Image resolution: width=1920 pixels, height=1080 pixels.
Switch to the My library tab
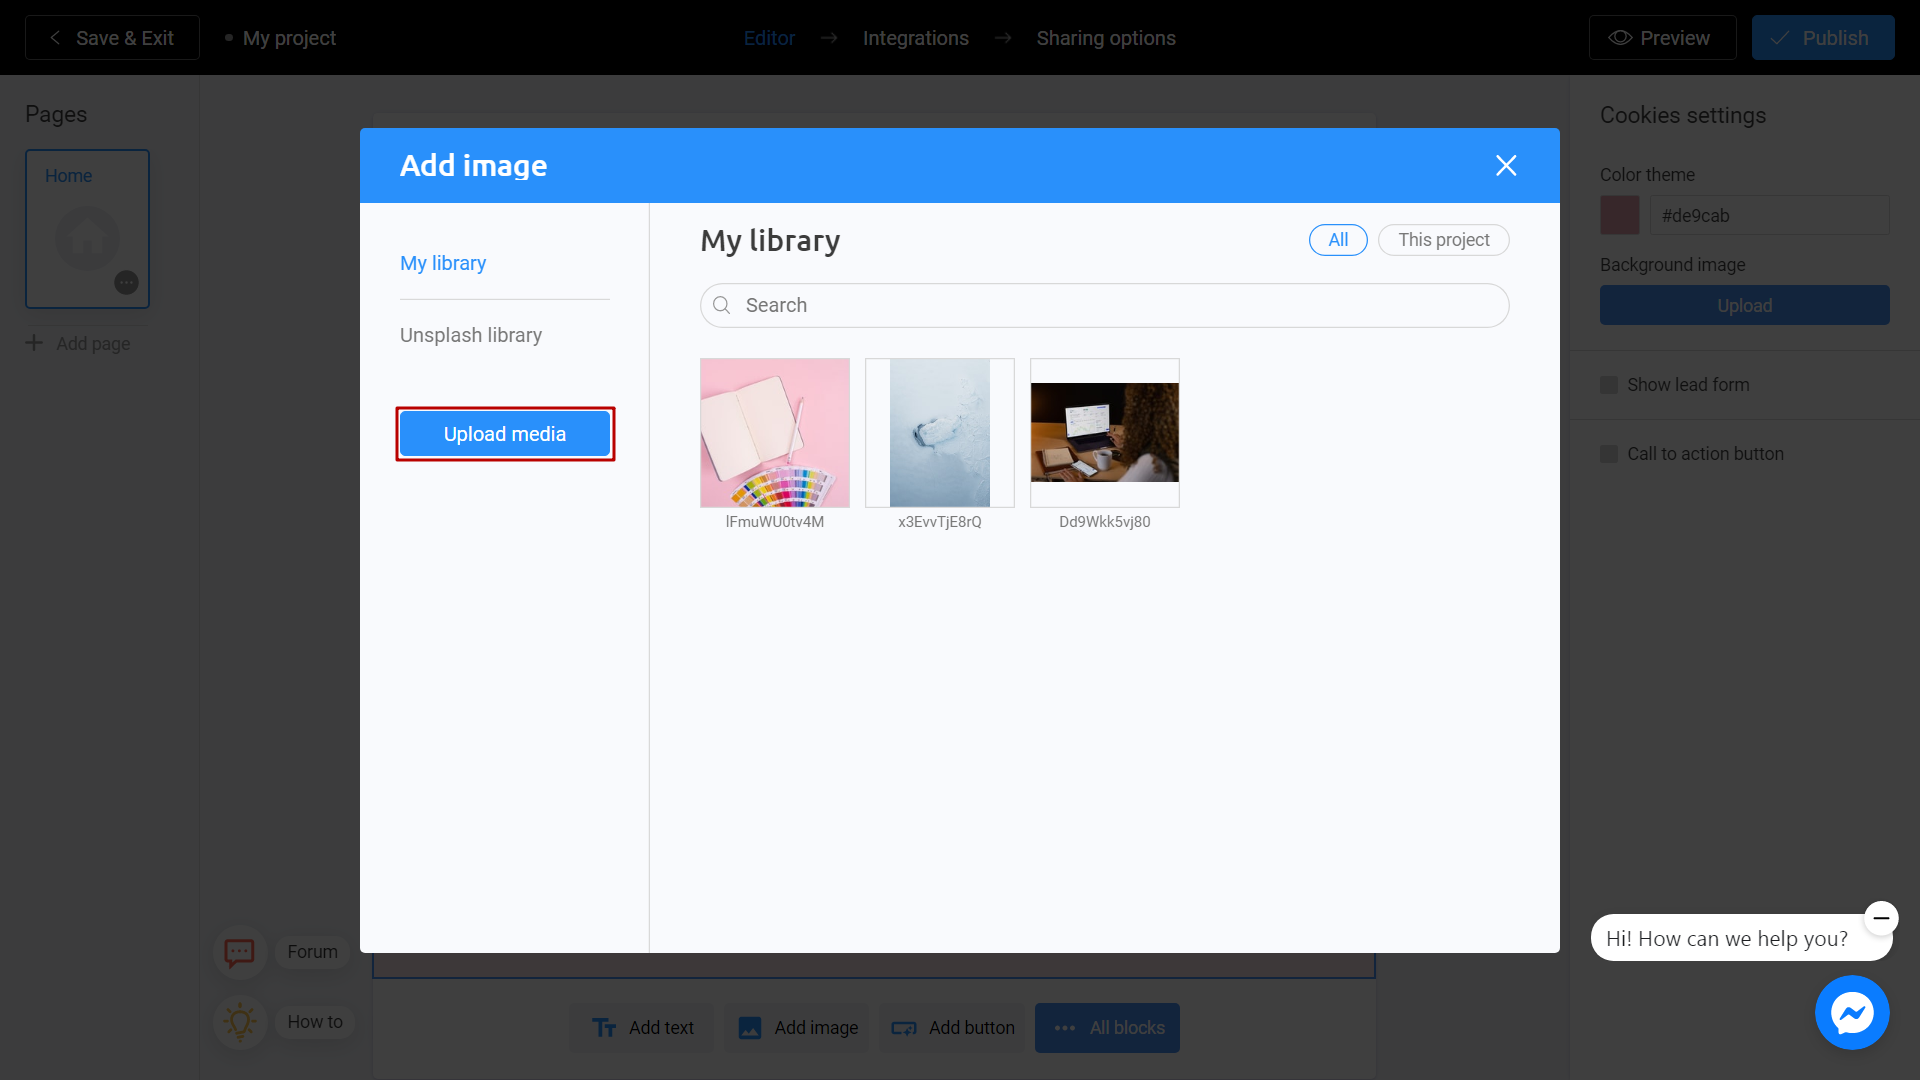(443, 263)
